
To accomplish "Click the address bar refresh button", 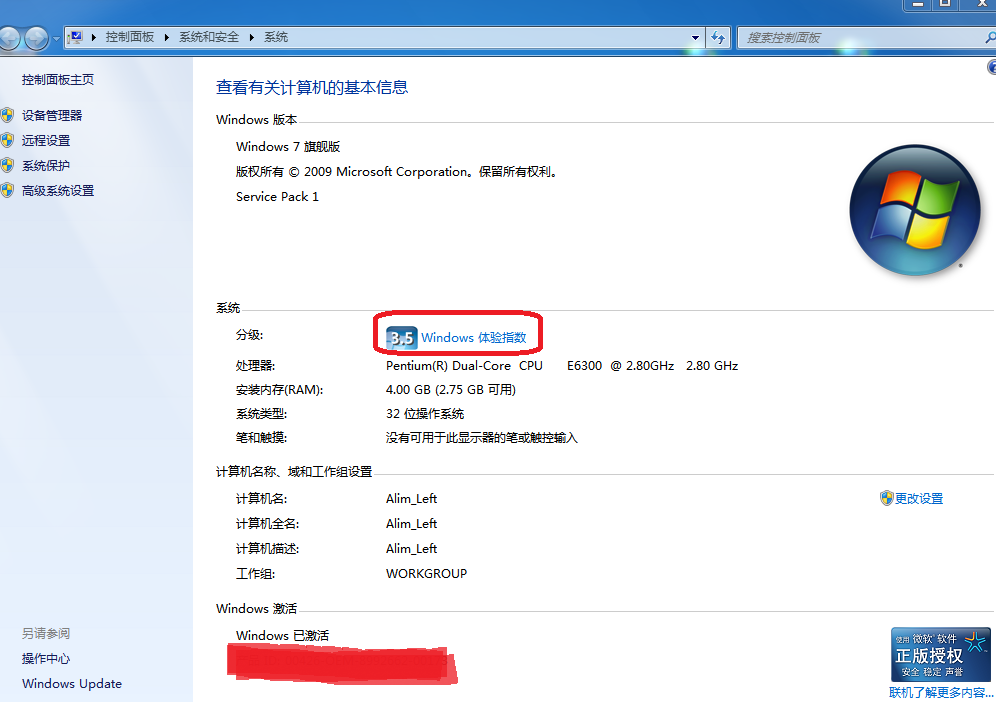I will point(718,37).
